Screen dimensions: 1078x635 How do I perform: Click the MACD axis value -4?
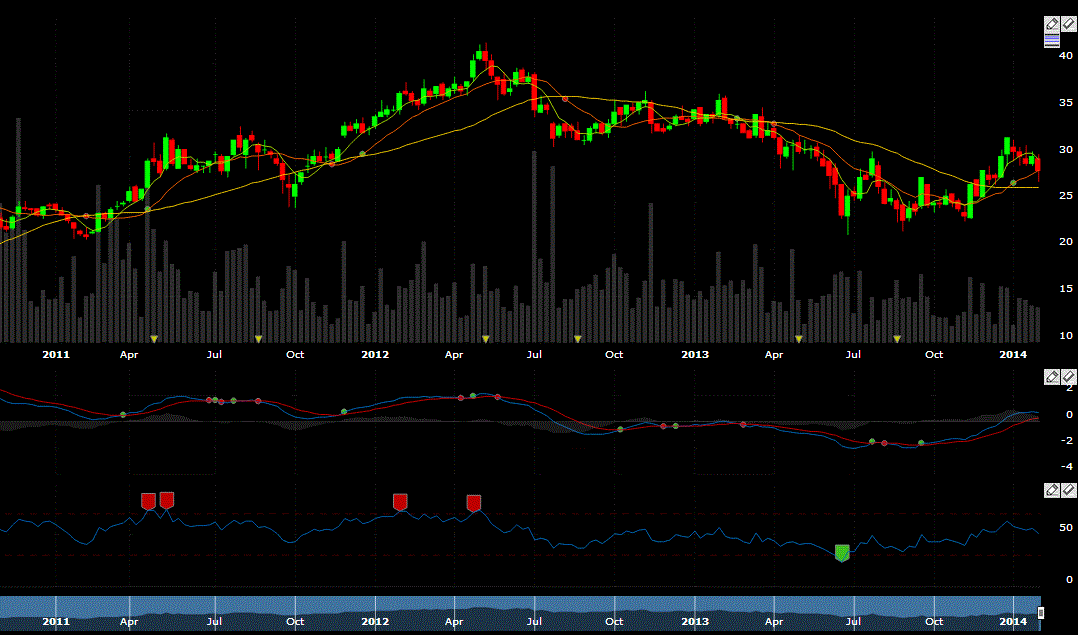pyautogui.click(x=1066, y=467)
